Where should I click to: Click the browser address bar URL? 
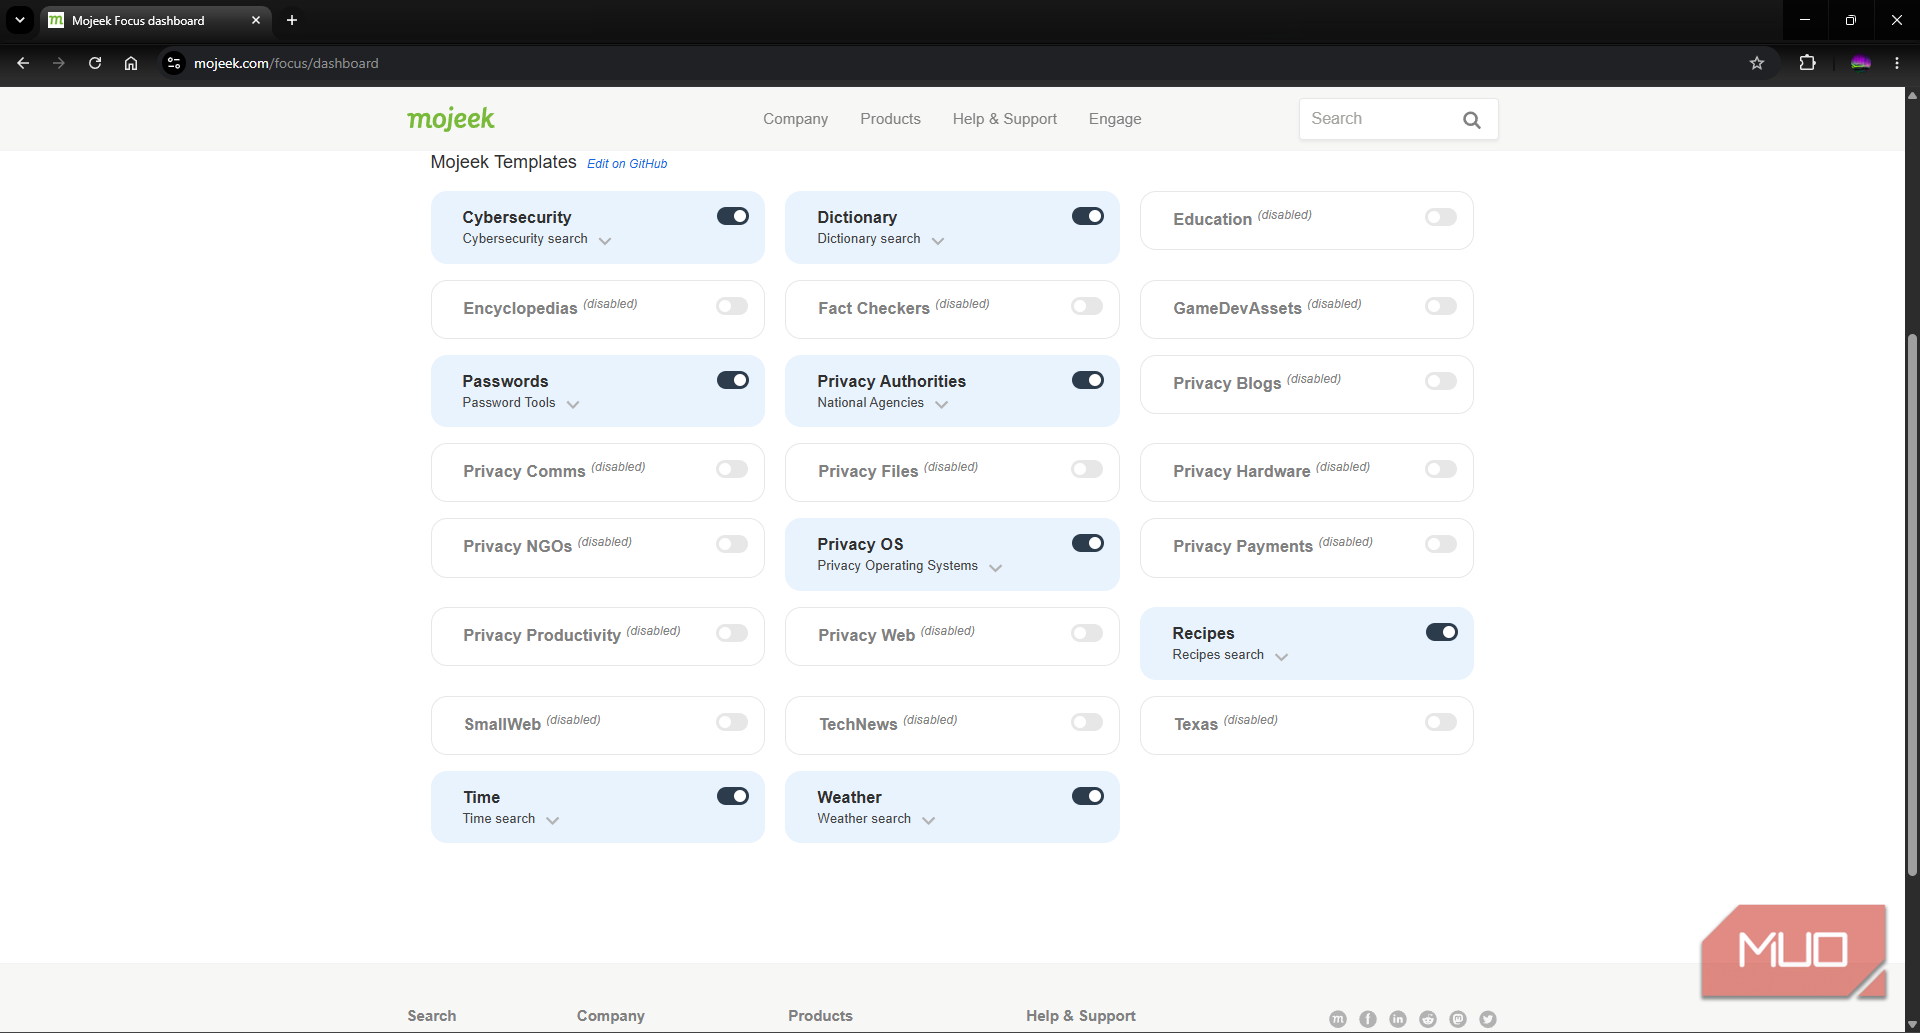pos(286,63)
